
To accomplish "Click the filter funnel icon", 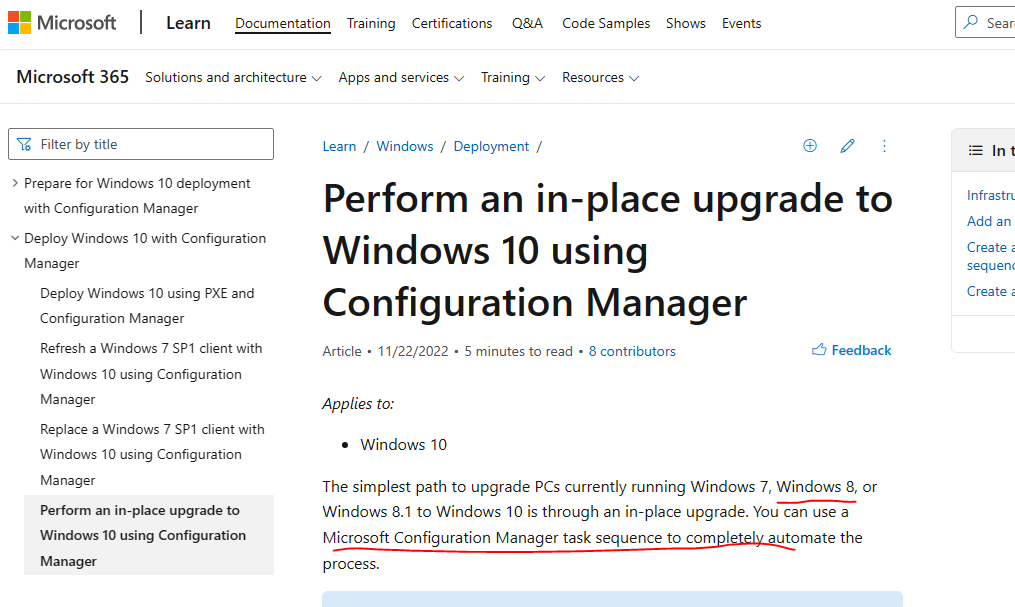I will tap(24, 144).
